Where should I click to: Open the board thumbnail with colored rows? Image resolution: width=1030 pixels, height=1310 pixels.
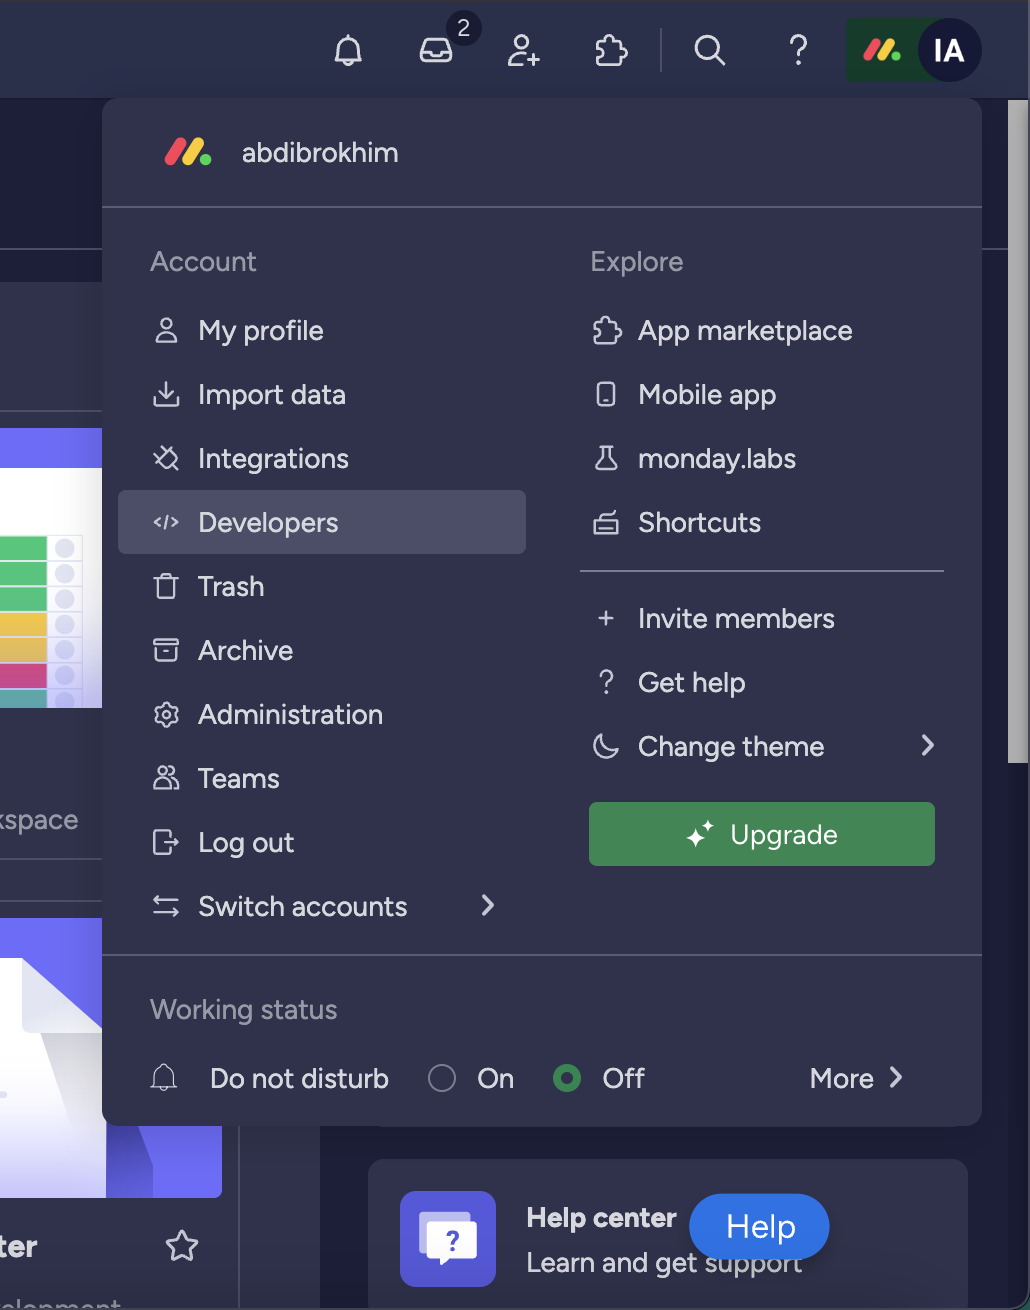click(51, 568)
